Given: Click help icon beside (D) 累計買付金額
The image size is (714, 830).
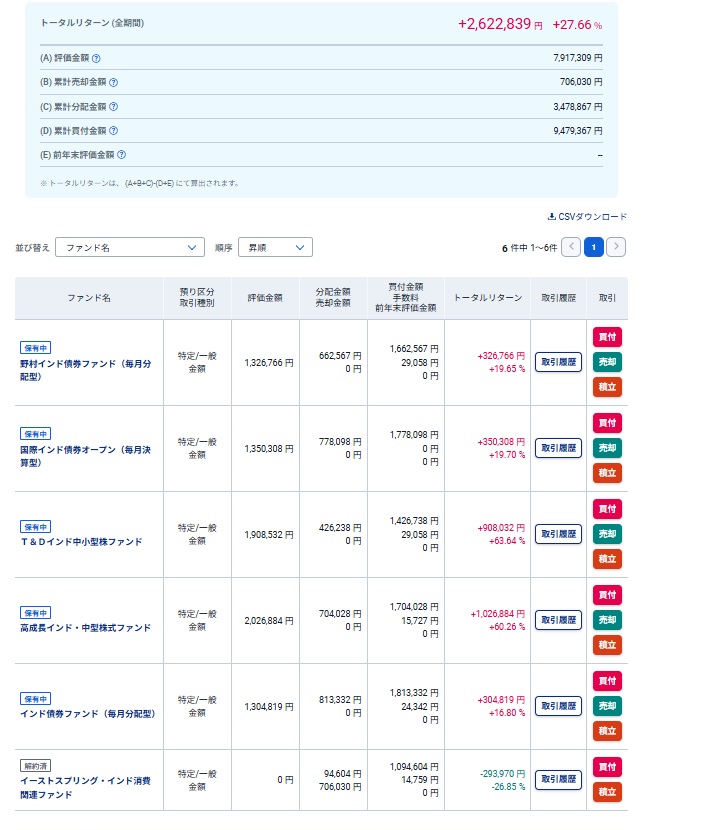Looking at the screenshot, I should pyautogui.click(x=113, y=131).
